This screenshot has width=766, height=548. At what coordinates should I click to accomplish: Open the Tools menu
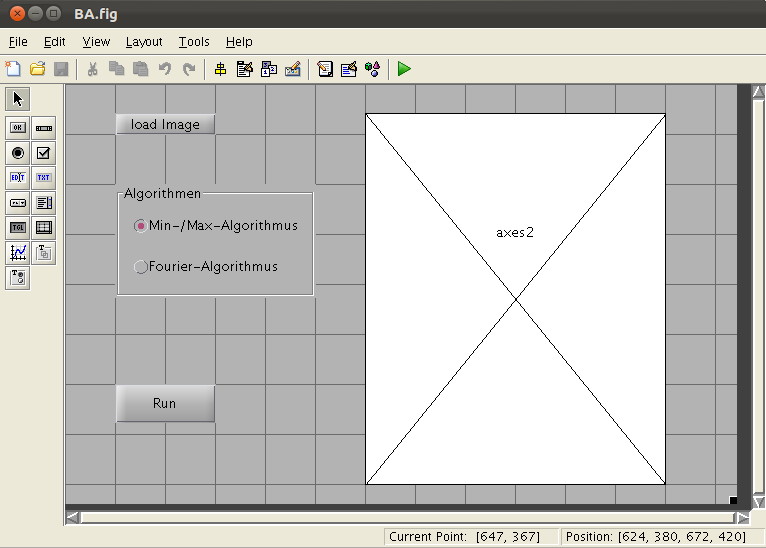[194, 42]
